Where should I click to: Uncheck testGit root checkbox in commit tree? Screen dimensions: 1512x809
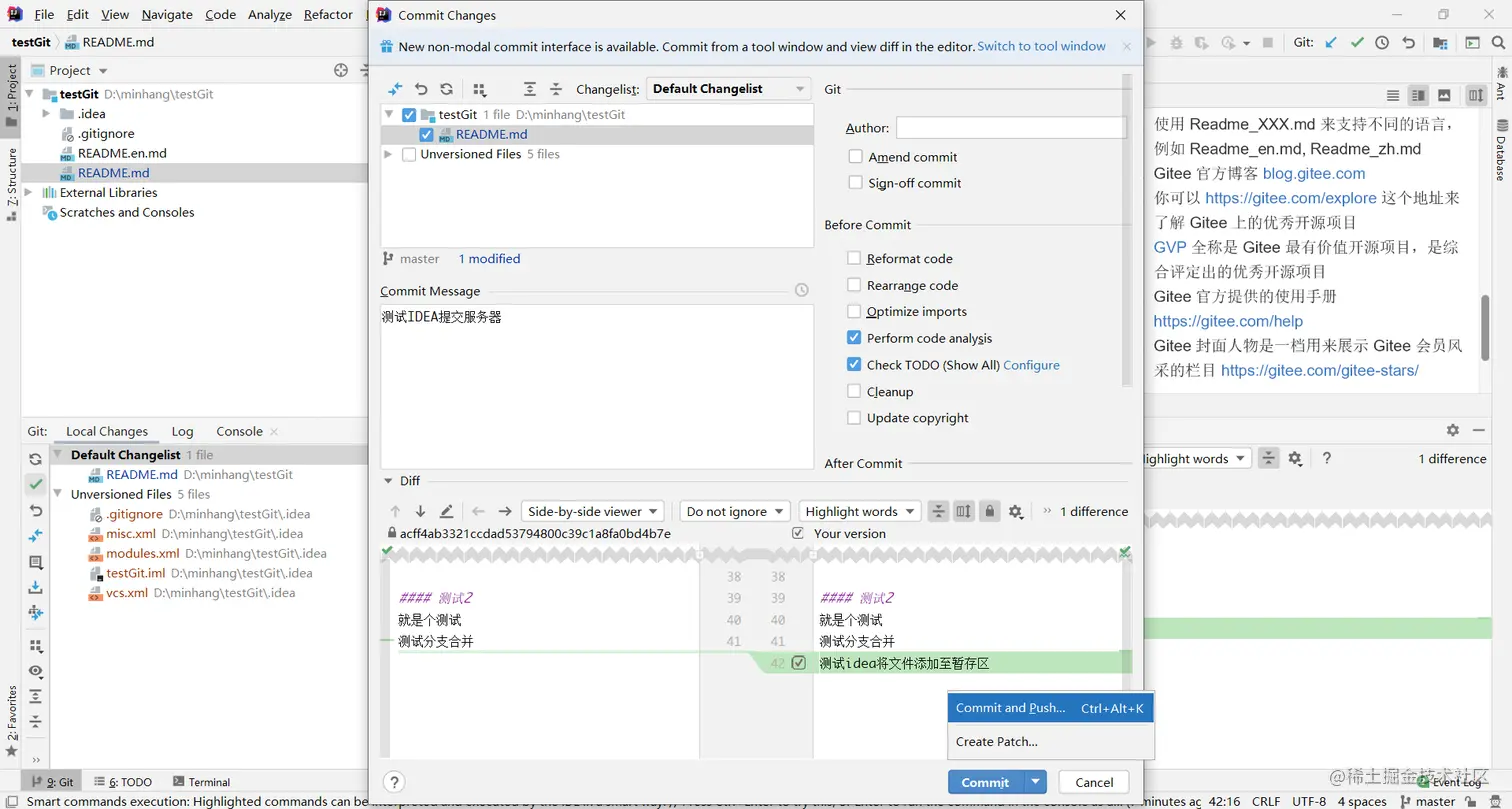408,115
